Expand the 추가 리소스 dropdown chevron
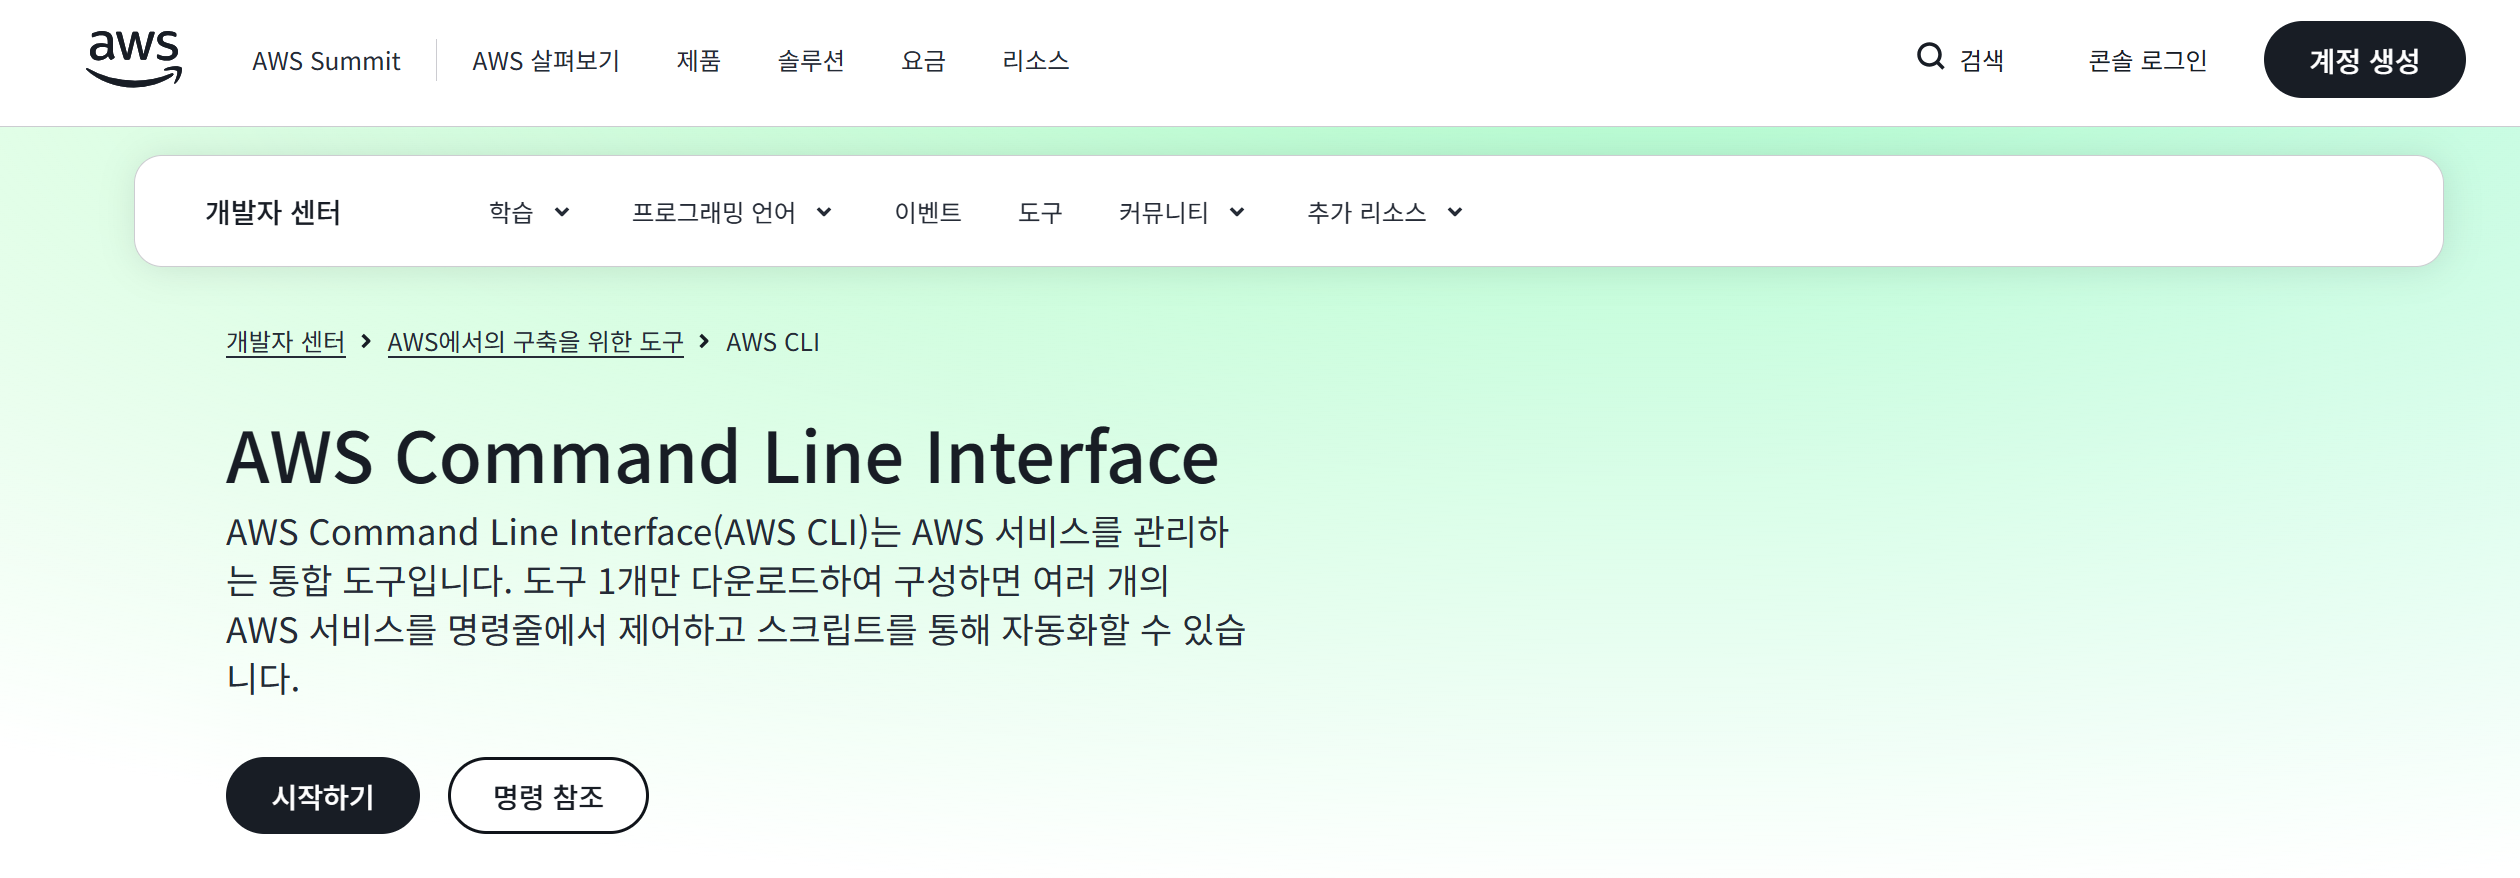 pyautogui.click(x=1455, y=212)
